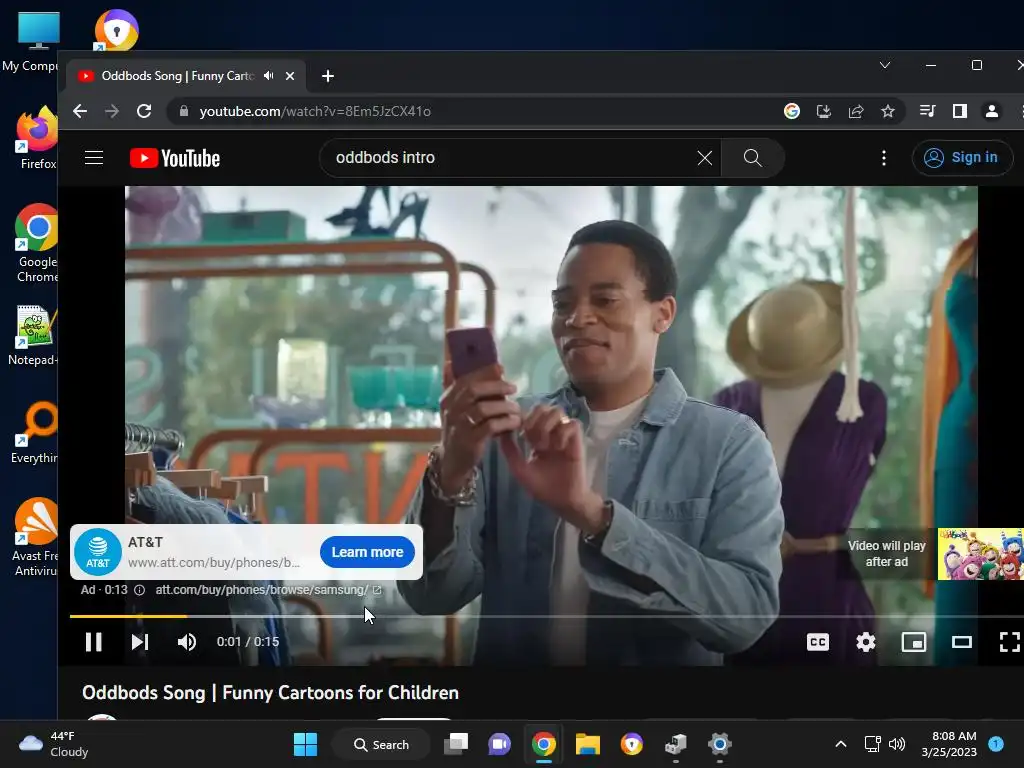
Task: Open weather widget 44°F Cloudy
Action: tap(54, 744)
